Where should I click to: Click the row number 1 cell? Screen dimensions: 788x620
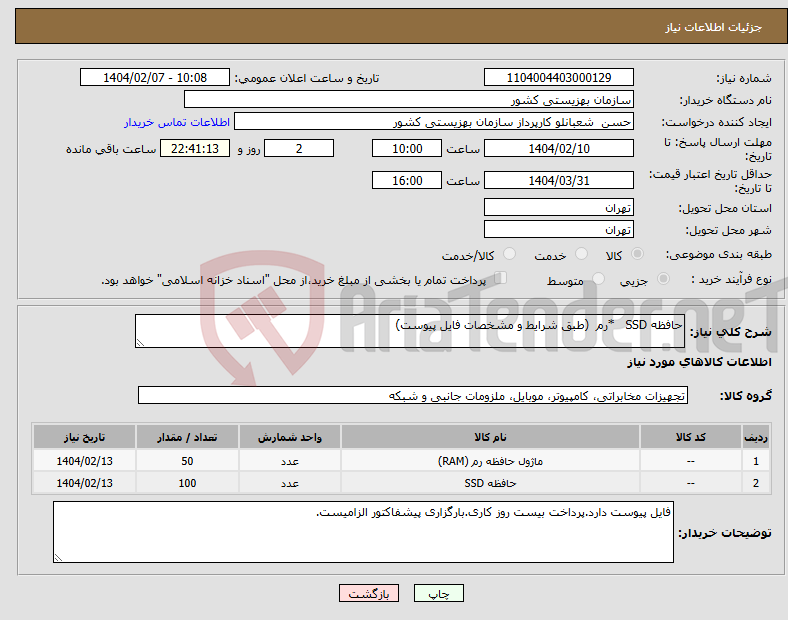756,461
